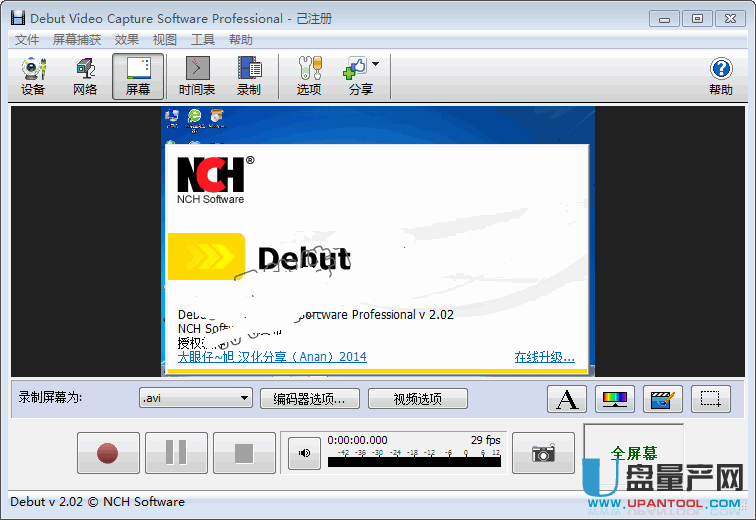The height and width of the screenshot is (520, 756).
Task: Open the text caption tool
Action: 567,399
